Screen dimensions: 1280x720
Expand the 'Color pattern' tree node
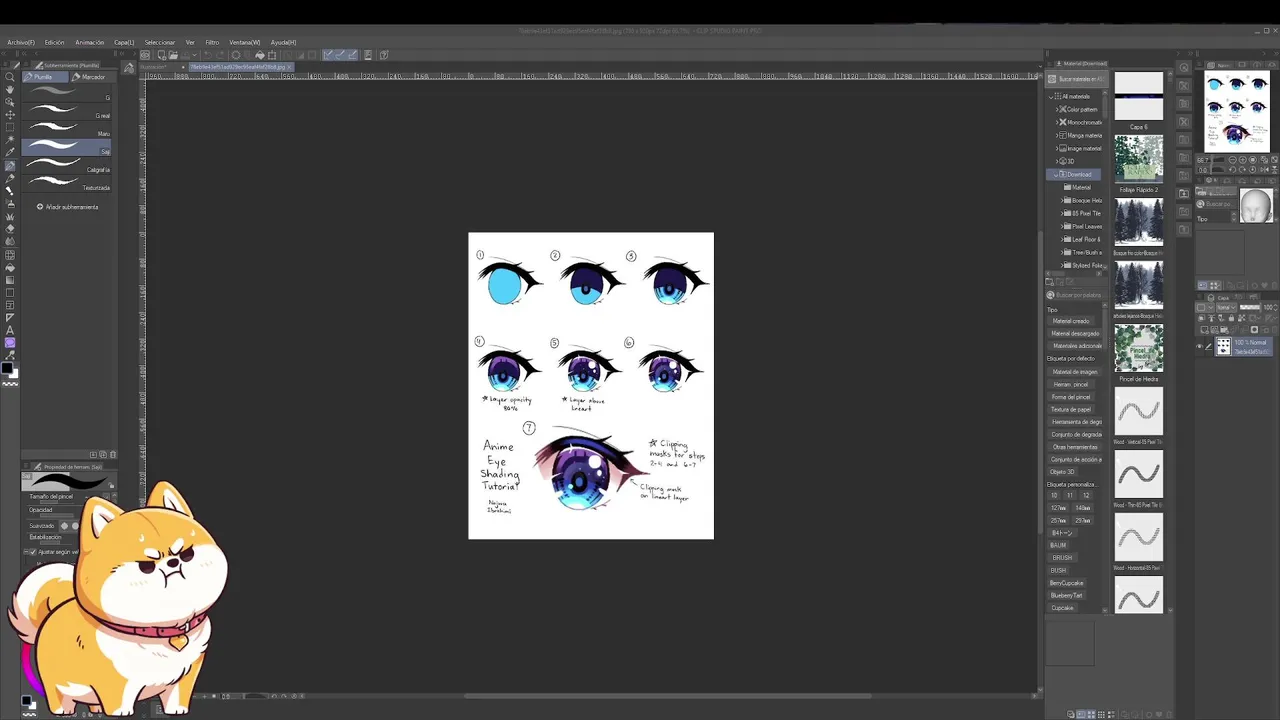[x=1057, y=109]
